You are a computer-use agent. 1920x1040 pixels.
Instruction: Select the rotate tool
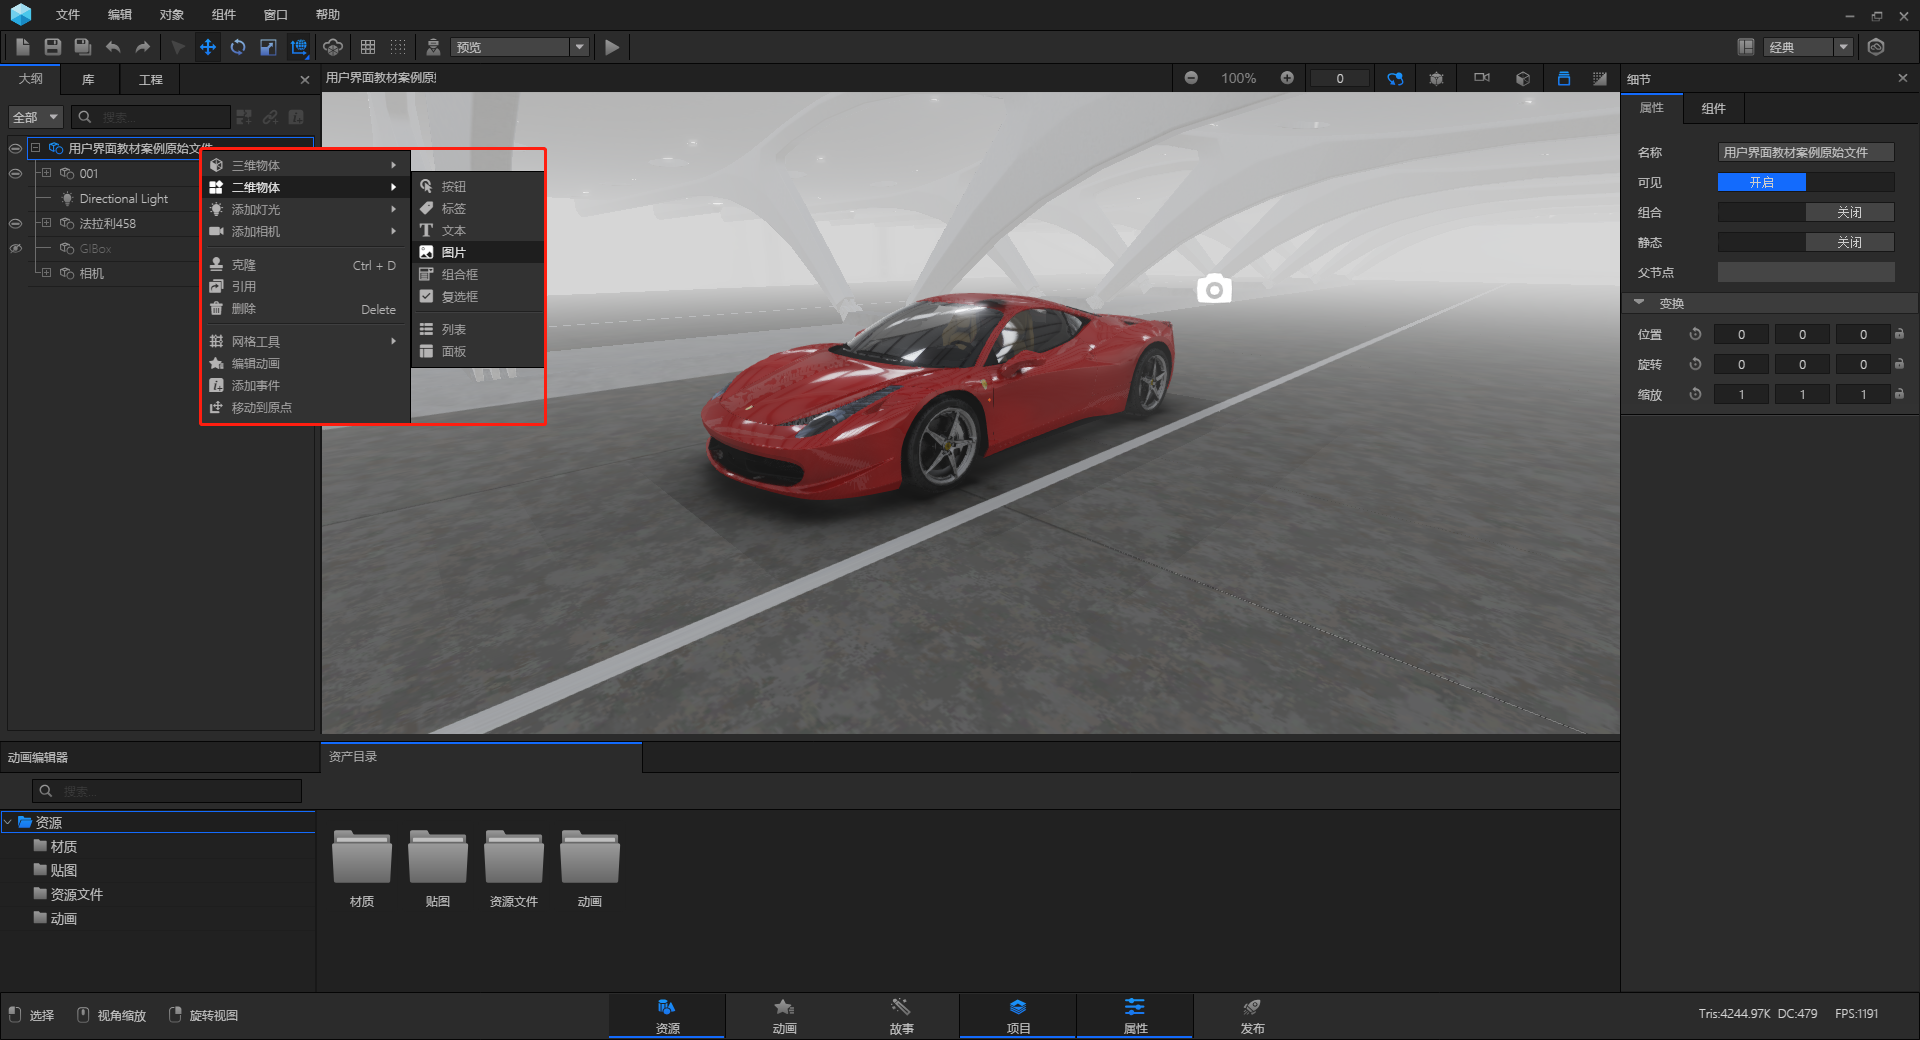238,47
